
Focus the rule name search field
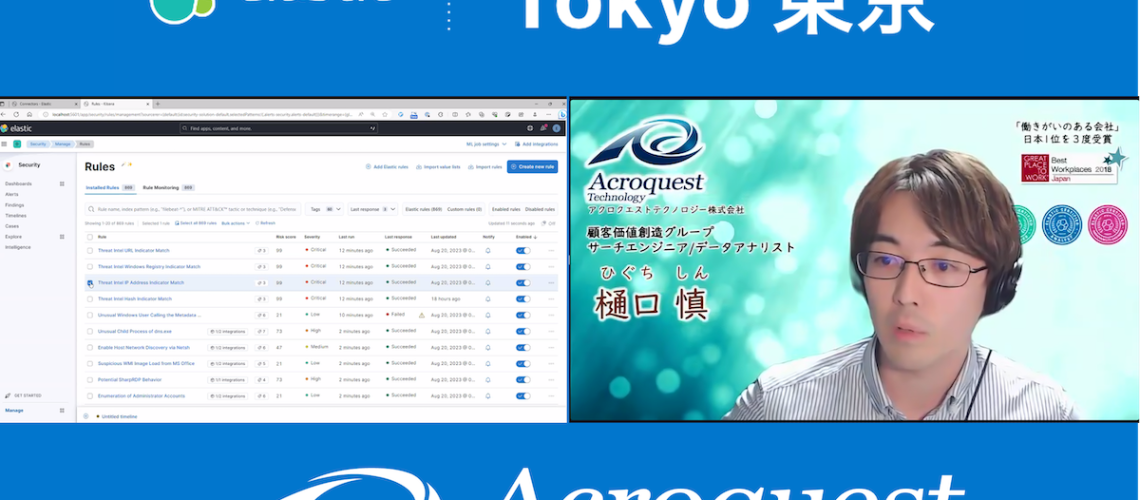pyautogui.click(x=193, y=209)
